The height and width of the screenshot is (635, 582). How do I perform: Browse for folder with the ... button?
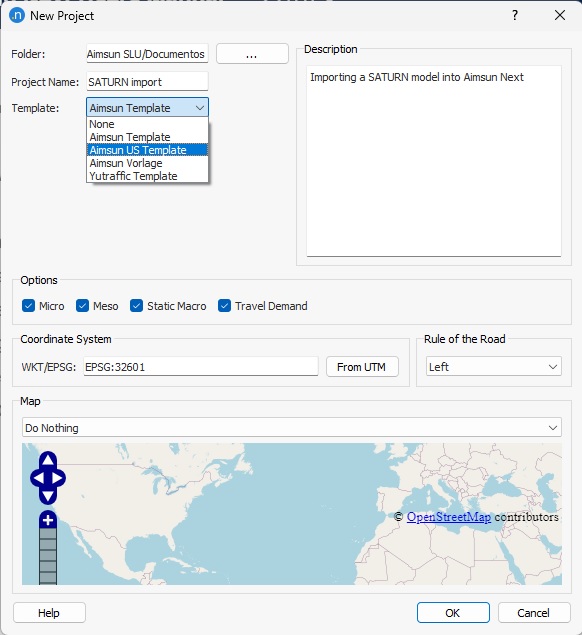click(252, 54)
